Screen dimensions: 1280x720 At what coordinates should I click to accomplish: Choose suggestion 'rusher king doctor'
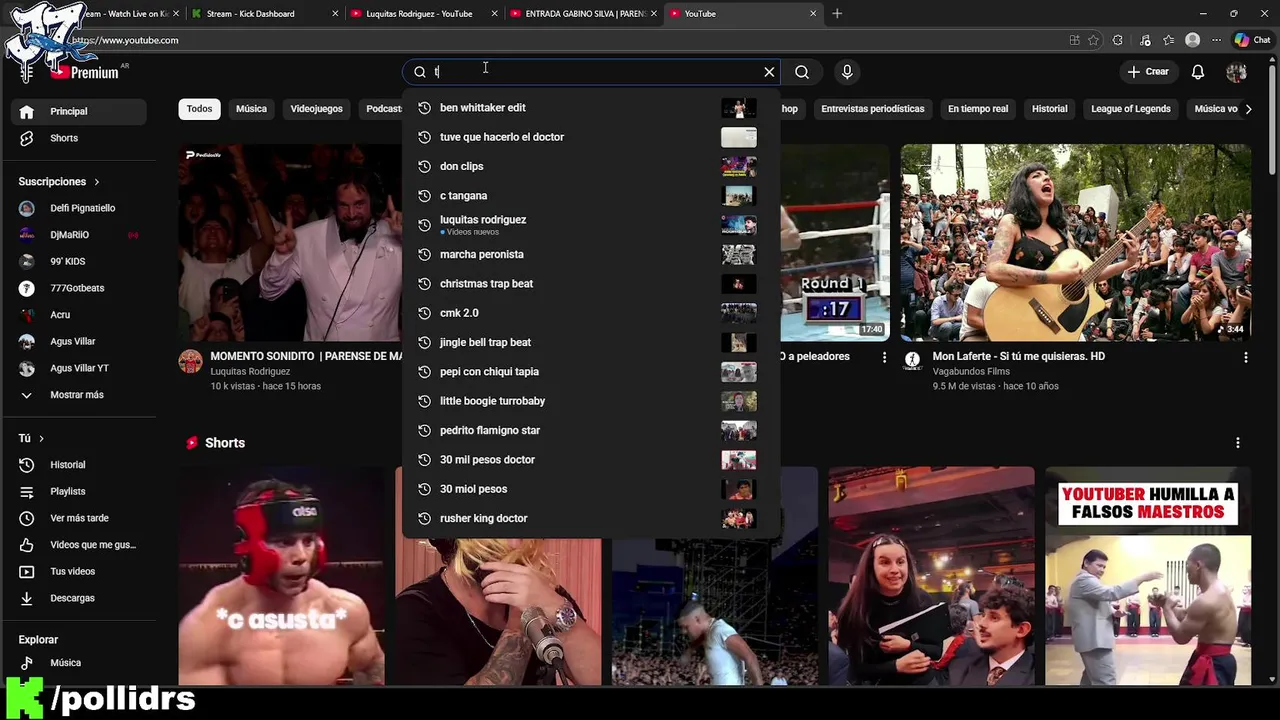(591, 518)
